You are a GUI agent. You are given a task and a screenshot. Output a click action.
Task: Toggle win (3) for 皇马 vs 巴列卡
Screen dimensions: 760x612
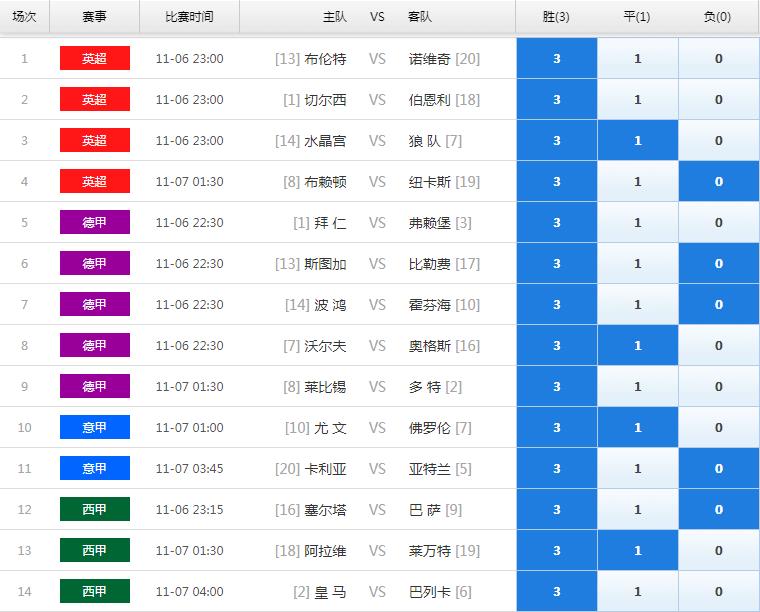click(556, 591)
